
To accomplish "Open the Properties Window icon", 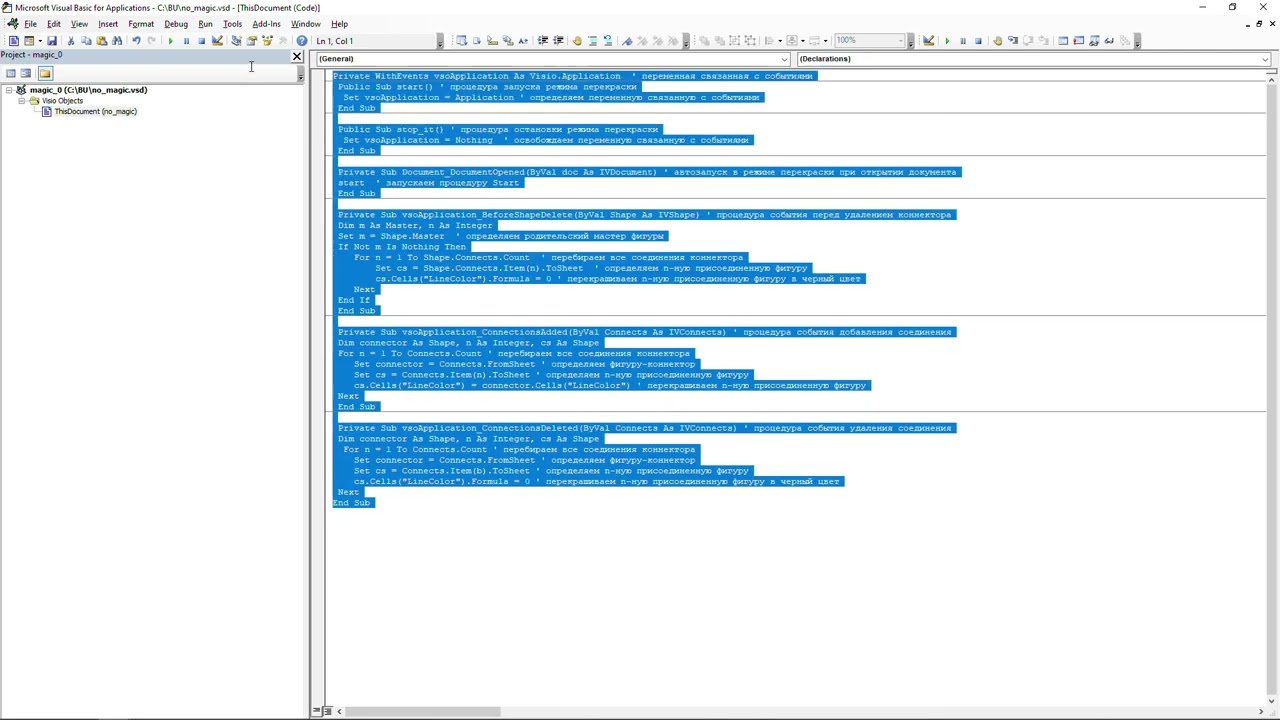I will [251, 41].
